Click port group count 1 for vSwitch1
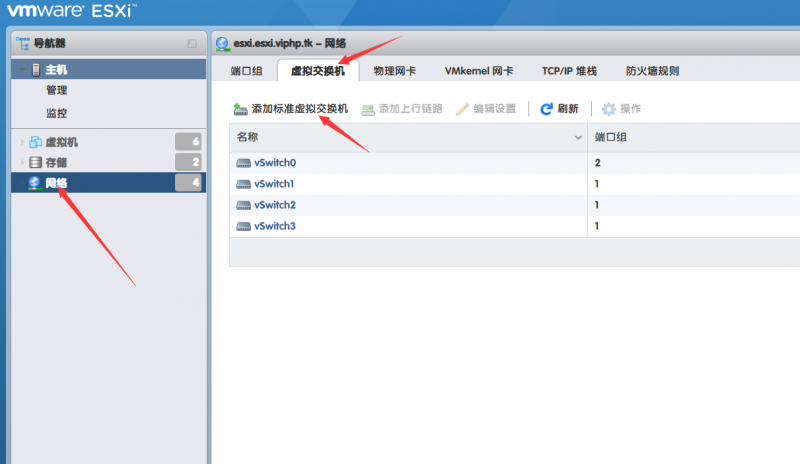 click(597, 184)
